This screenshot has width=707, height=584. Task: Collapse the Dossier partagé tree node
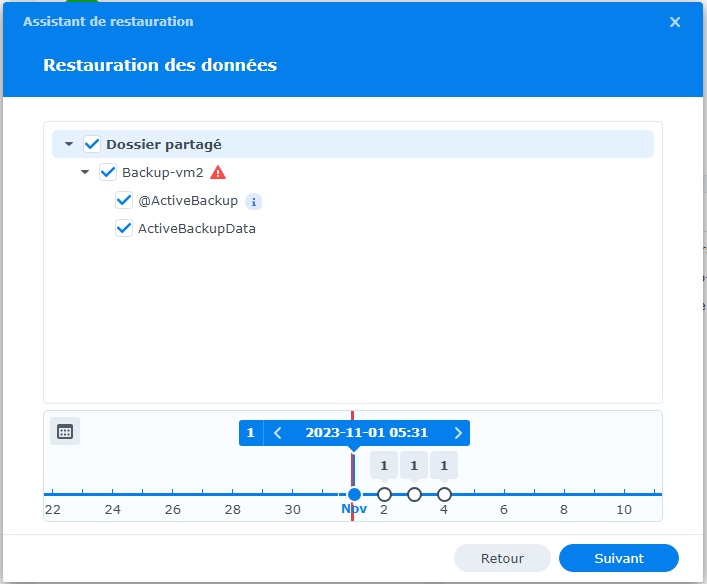pos(69,144)
